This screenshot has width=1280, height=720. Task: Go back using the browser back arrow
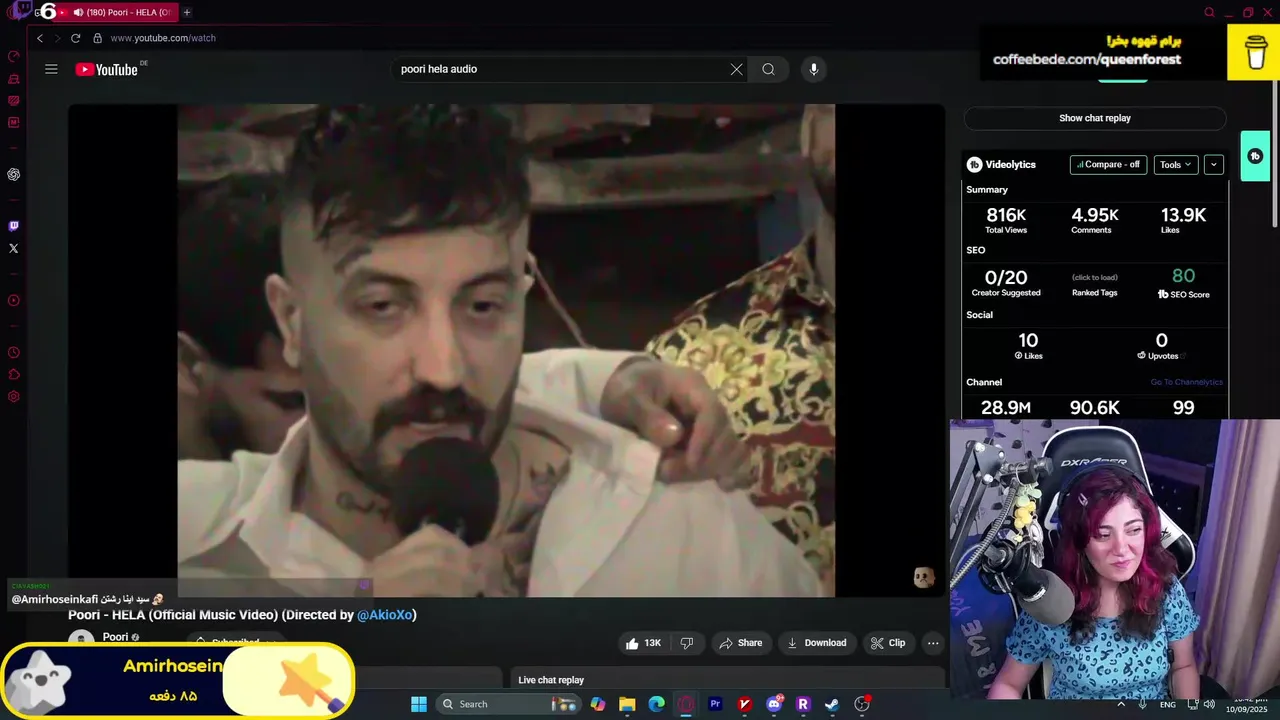40,38
